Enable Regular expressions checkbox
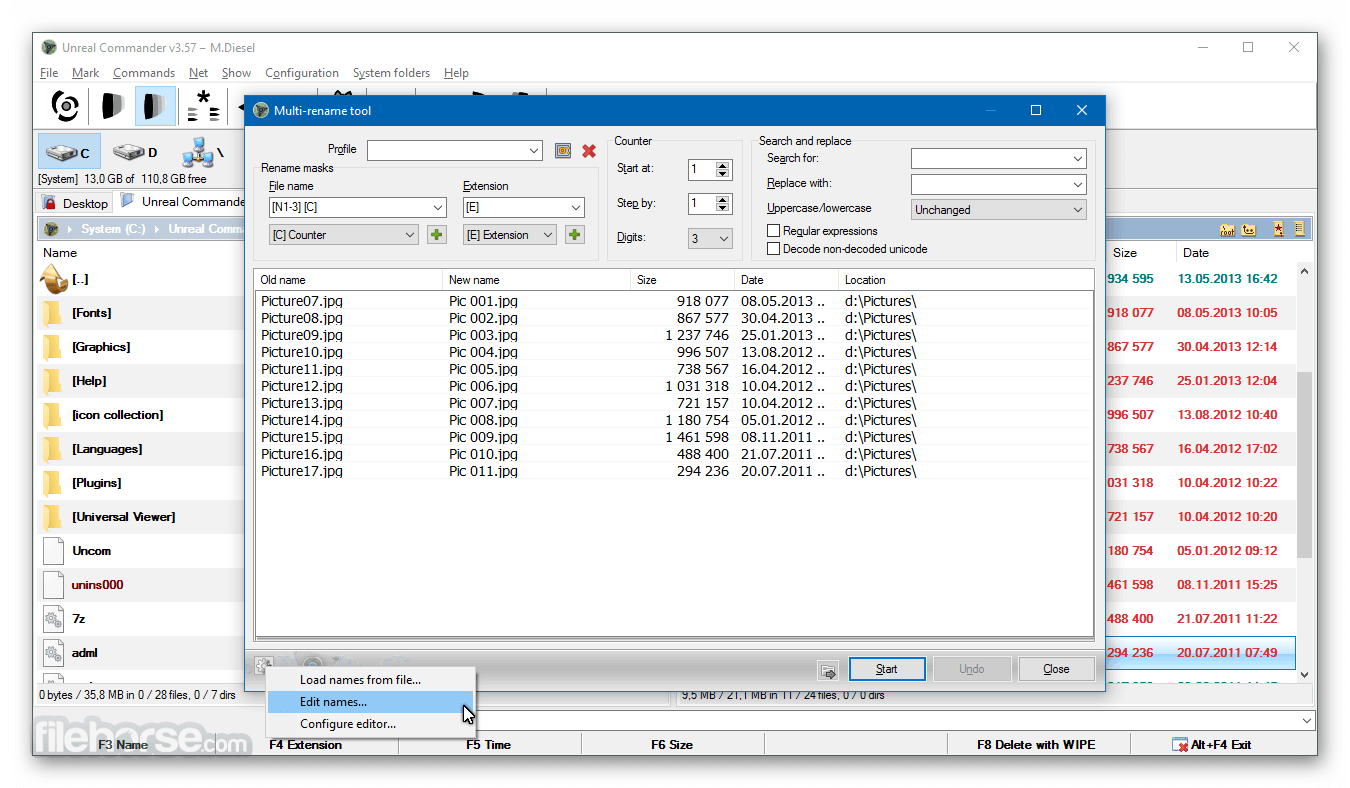The height and width of the screenshot is (788, 1350). coord(773,231)
